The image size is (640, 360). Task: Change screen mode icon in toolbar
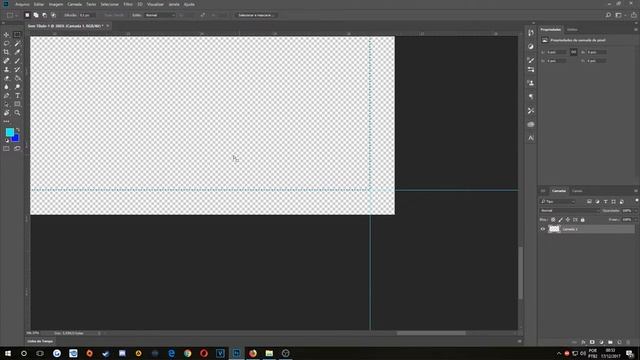click(x=17, y=149)
